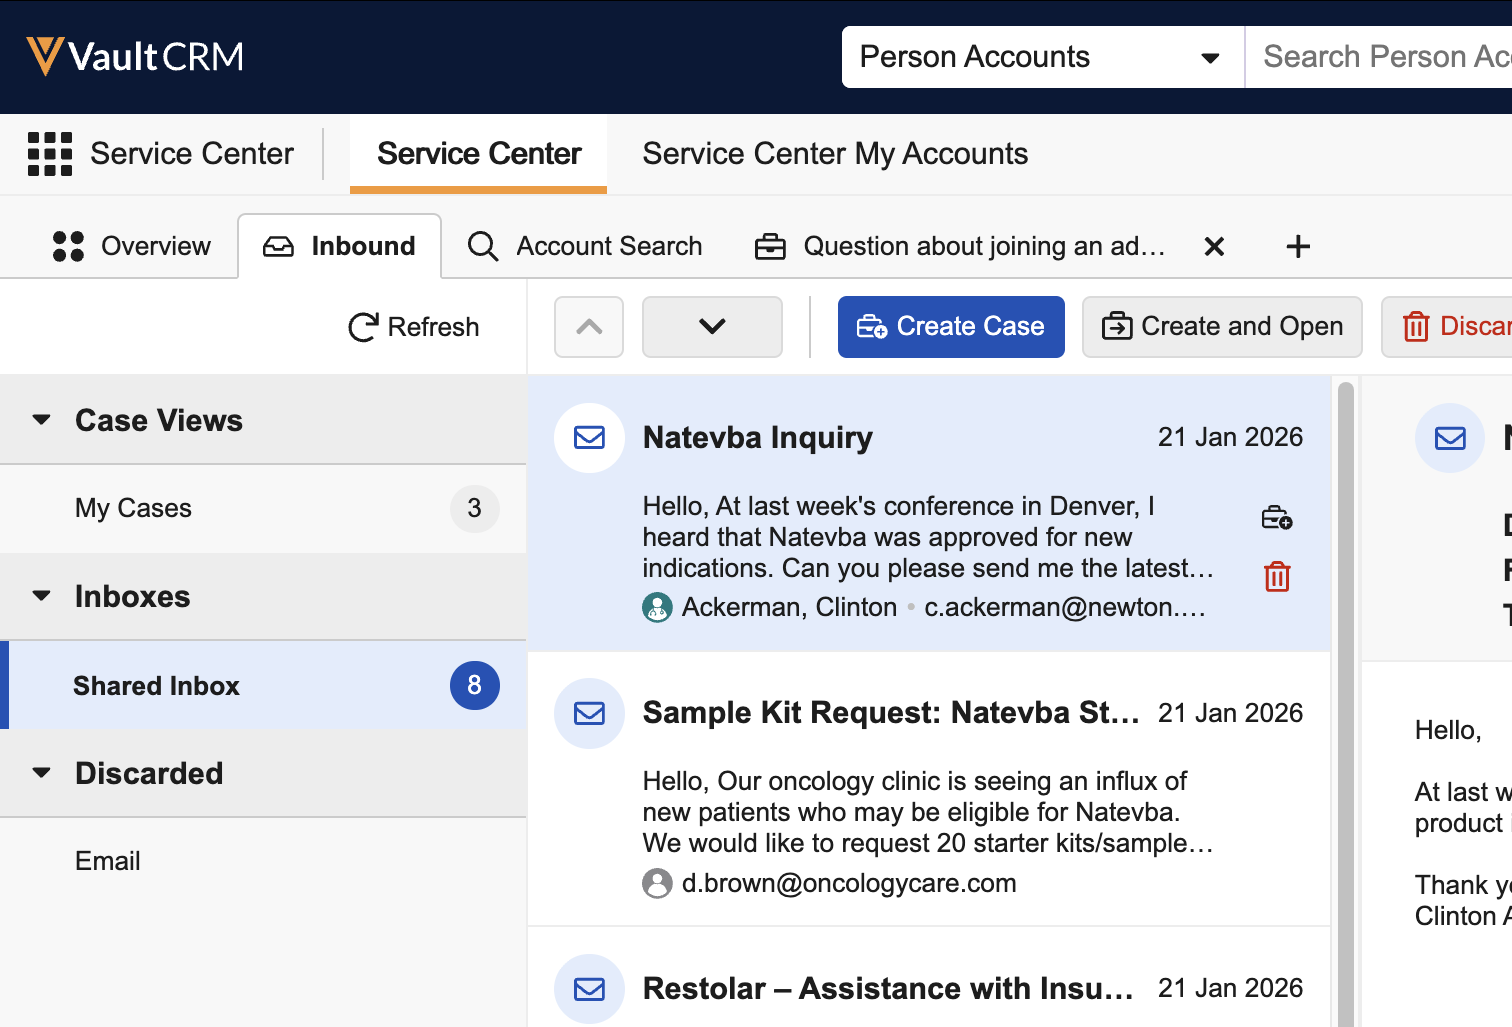Click the search Person Accounts field
The width and height of the screenshot is (1512, 1027).
1380,57
